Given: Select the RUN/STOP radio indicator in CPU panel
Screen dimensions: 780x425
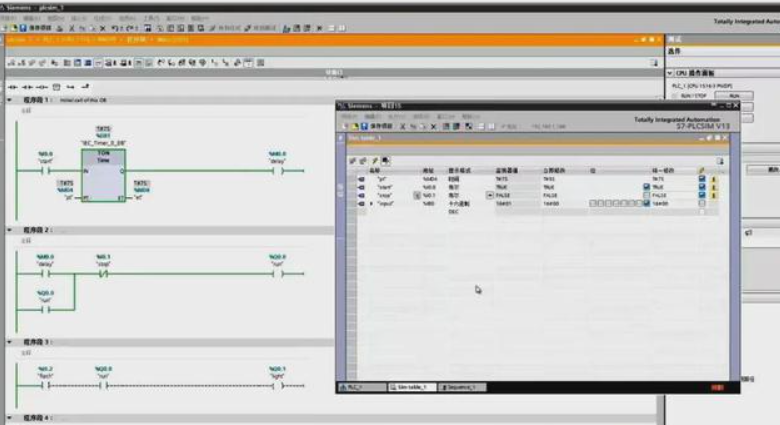Looking at the screenshot, I should click(x=675, y=96).
